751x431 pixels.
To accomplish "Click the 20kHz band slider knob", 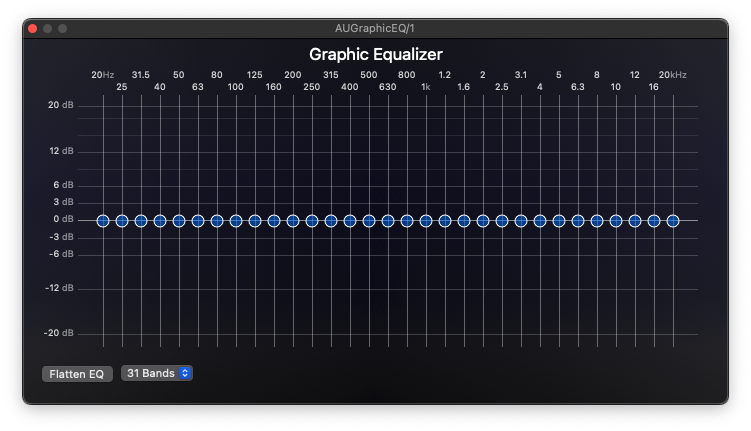I will (673, 221).
